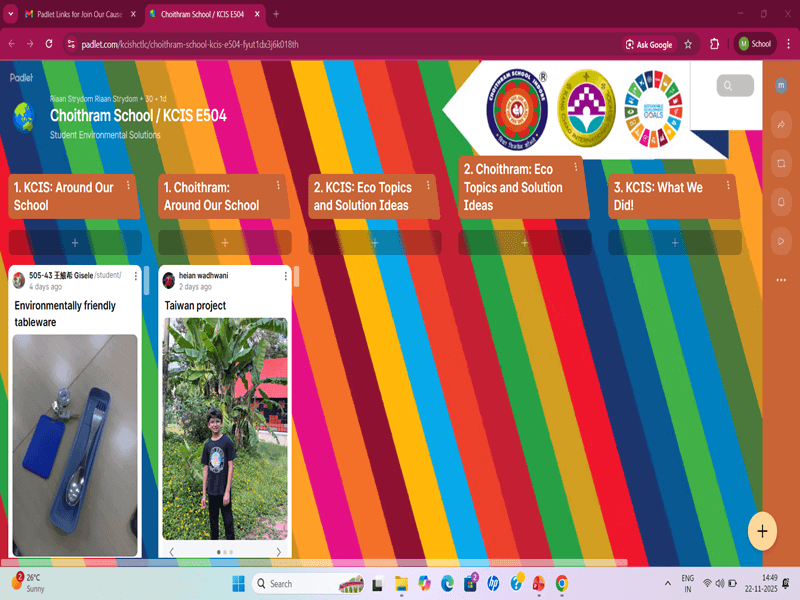This screenshot has height=600, width=800.
Task: Add a post under 2. KCIS: Eco Topics
Action: [374, 243]
